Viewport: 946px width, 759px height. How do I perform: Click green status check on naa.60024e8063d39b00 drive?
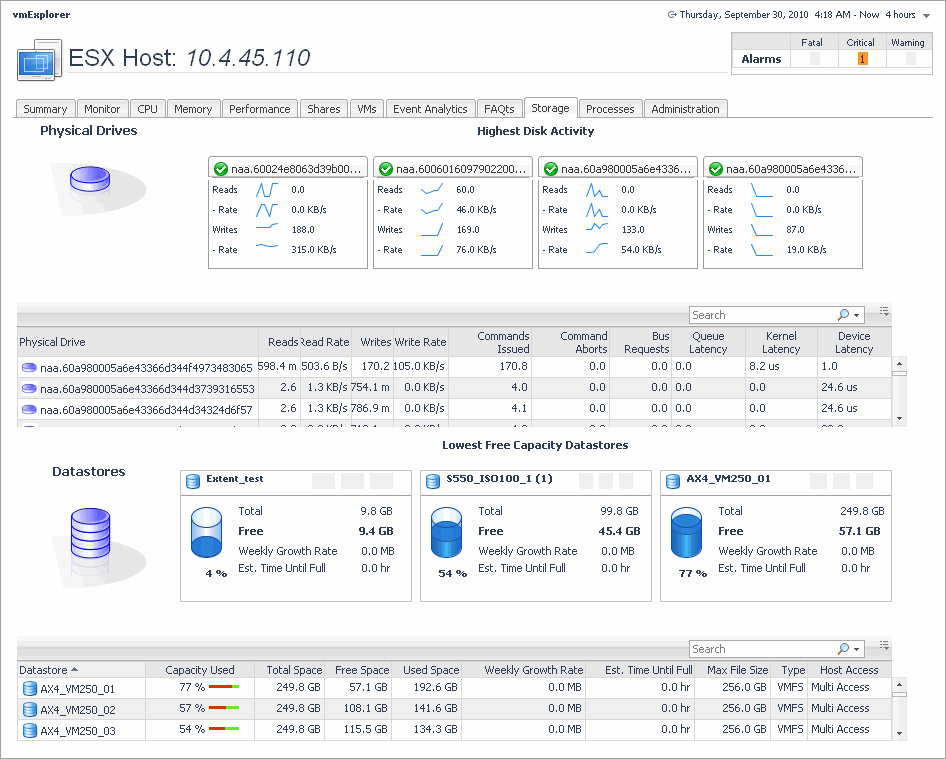220,169
